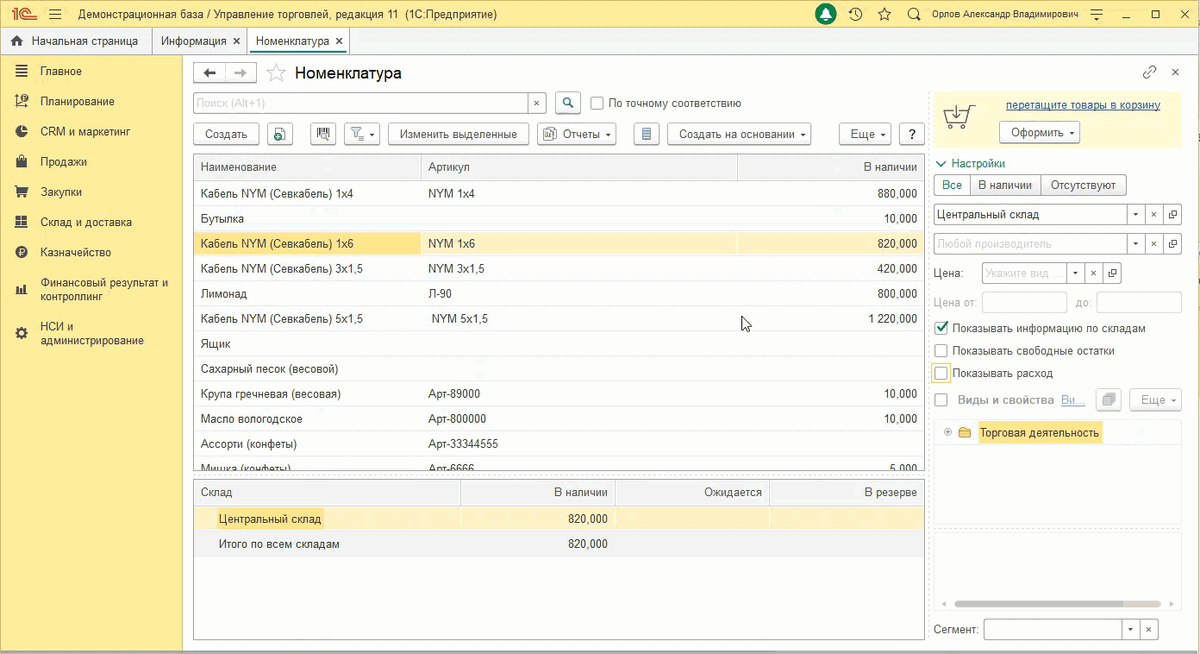1200x654 pixels.
Task: Expand Торговая деятельность tree node
Action: (x=947, y=432)
